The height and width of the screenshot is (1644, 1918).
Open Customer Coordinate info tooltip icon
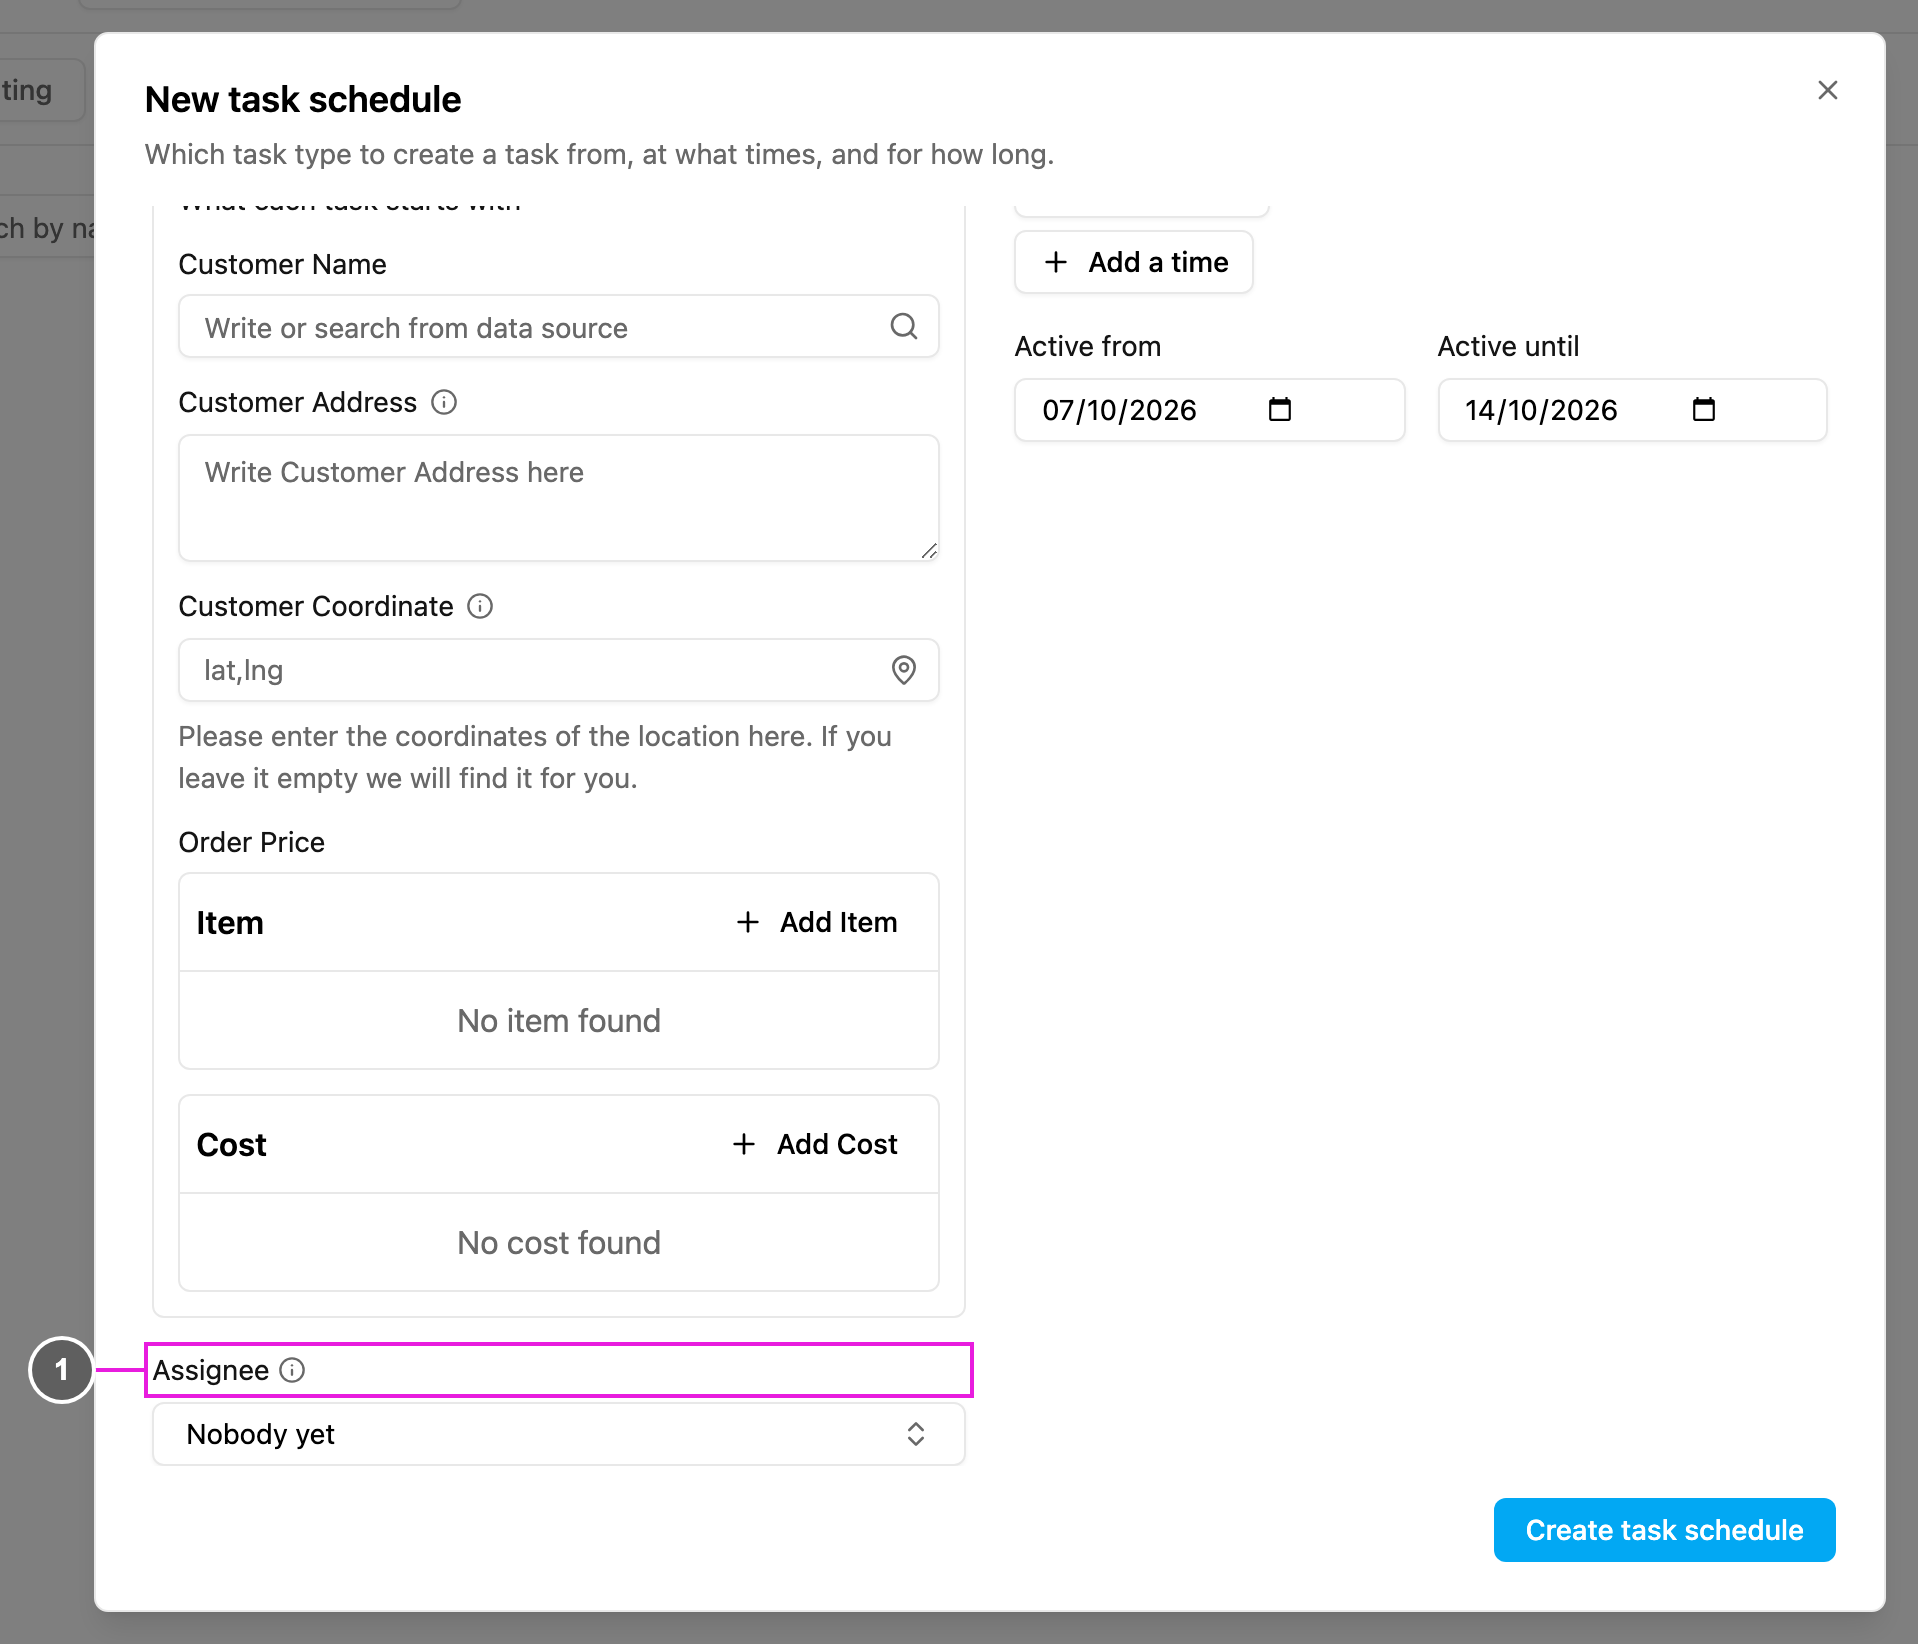pyautogui.click(x=480, y=606)
